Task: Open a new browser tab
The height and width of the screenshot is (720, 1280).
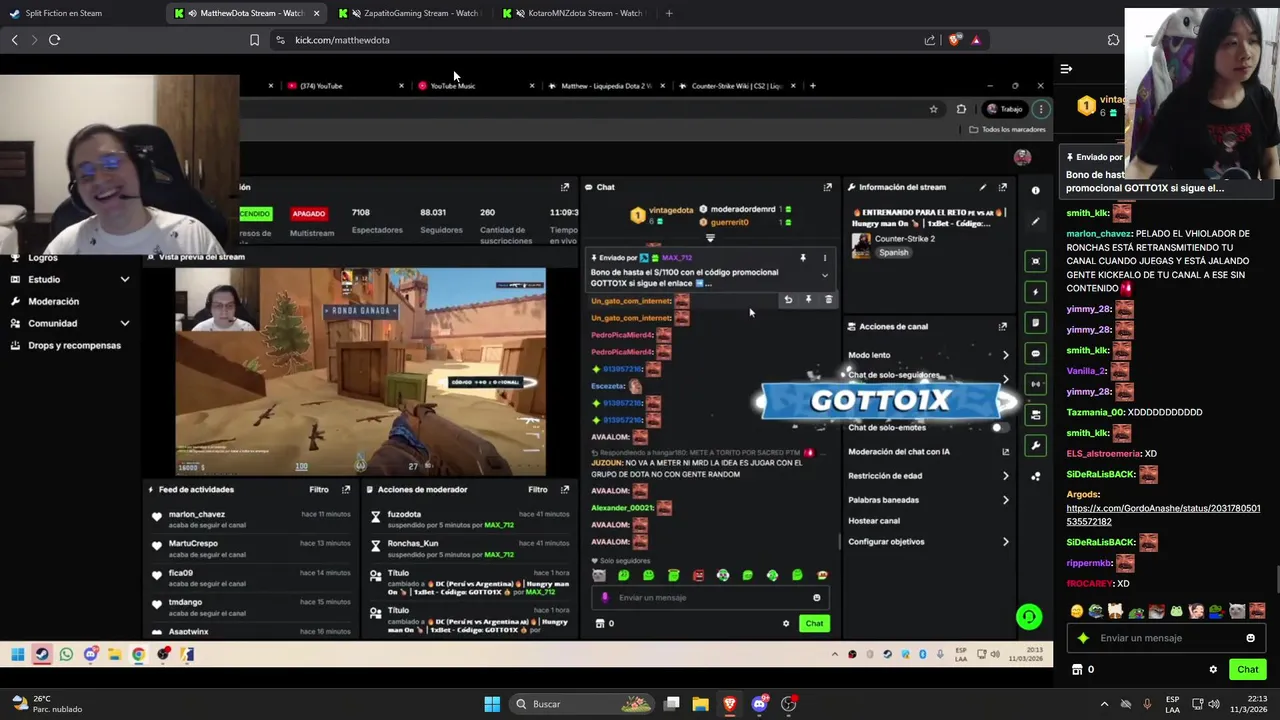Action: [x=669, y=13]
